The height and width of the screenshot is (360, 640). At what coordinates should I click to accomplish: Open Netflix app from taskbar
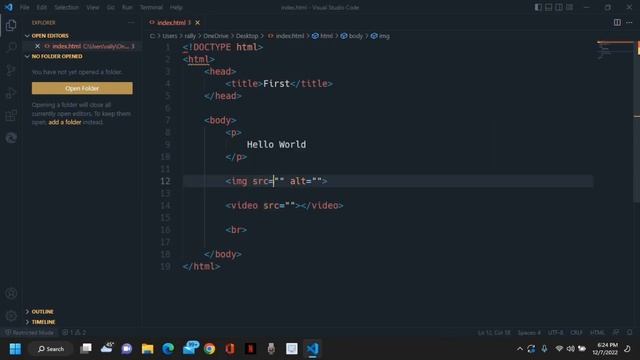(x=251, y=349)
